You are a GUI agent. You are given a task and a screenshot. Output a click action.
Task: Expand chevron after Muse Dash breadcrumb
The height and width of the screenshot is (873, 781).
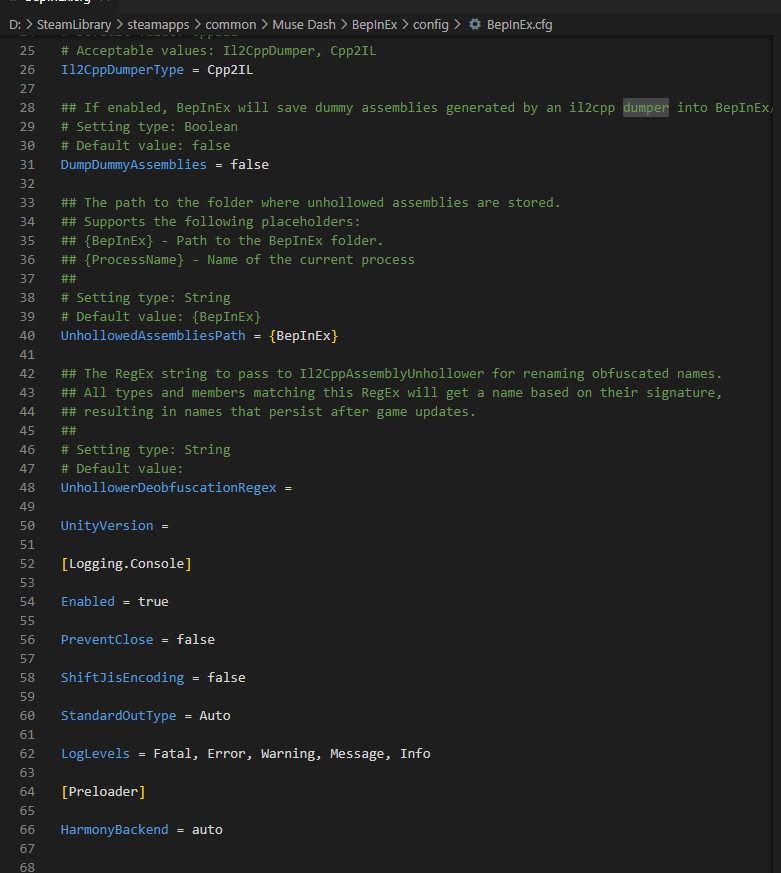tap(344, 24)
